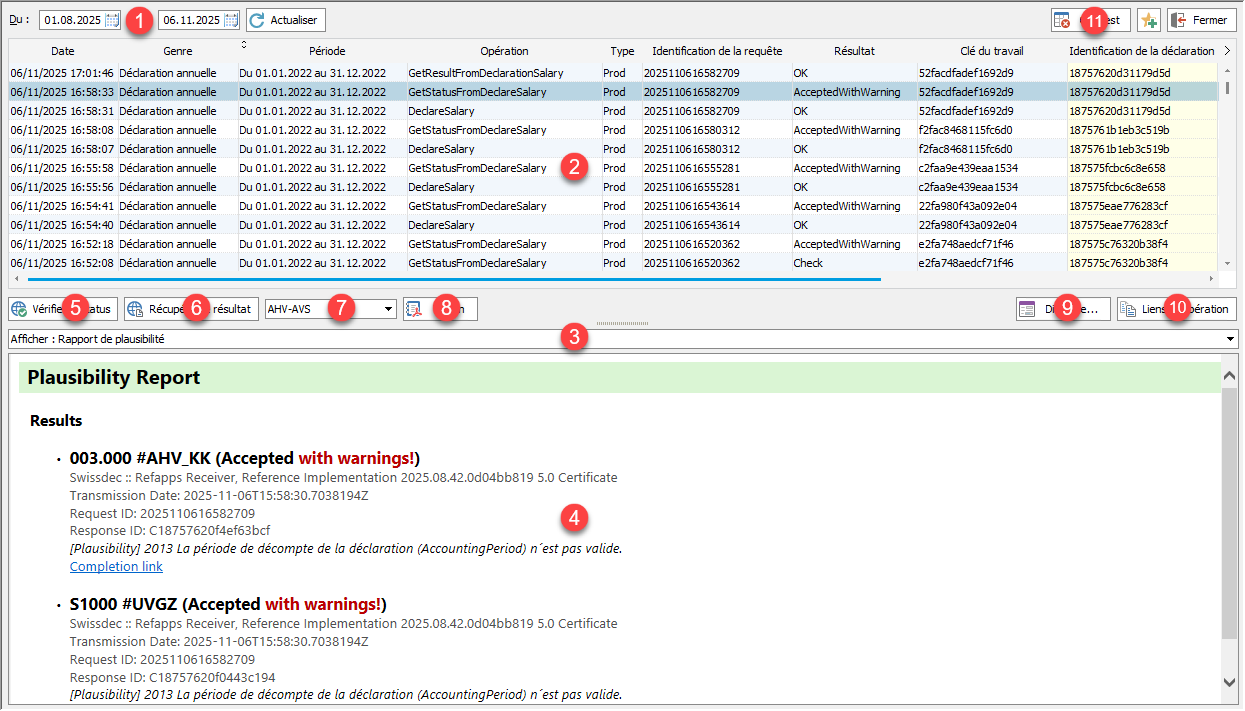
Task: Select the GetResultFromDeclarationSalary row
Action: click(485, 73)
